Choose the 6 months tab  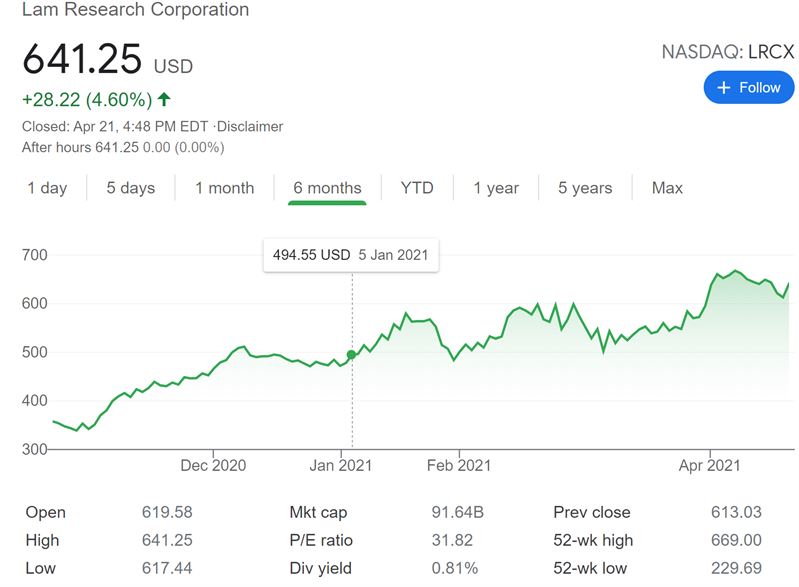[327, 188]
